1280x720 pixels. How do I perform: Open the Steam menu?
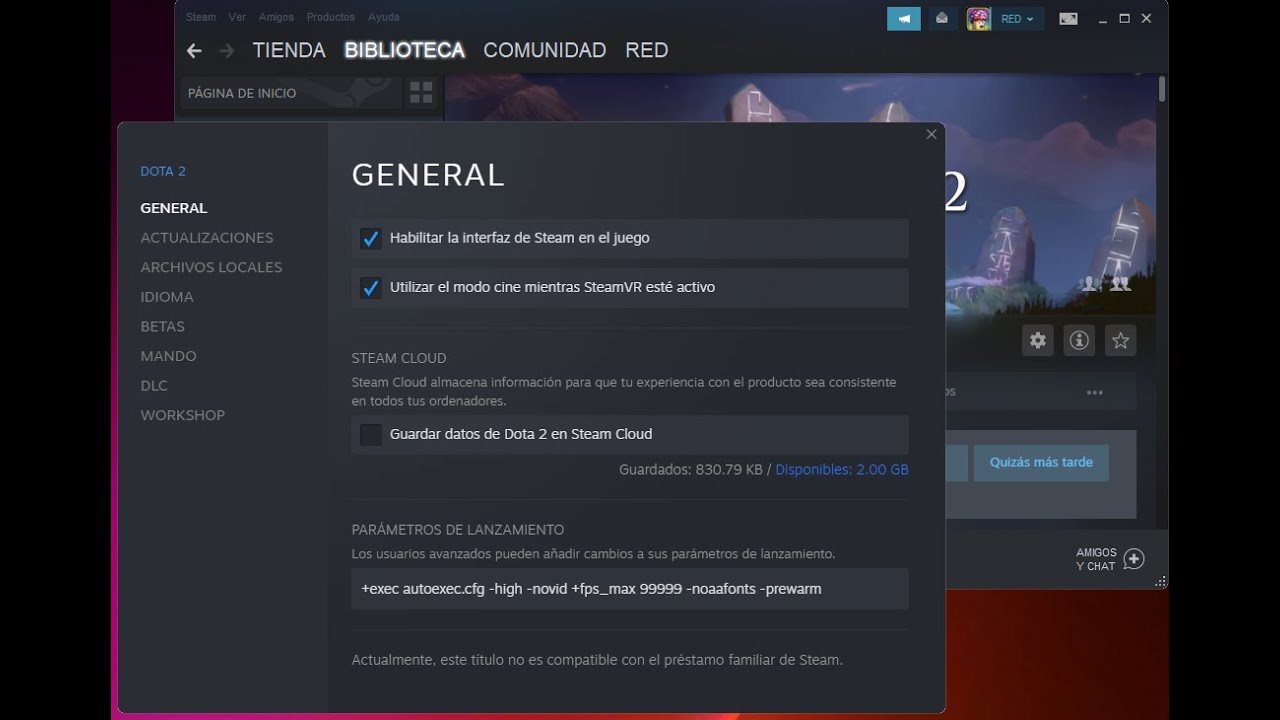[x=201, y=17]
